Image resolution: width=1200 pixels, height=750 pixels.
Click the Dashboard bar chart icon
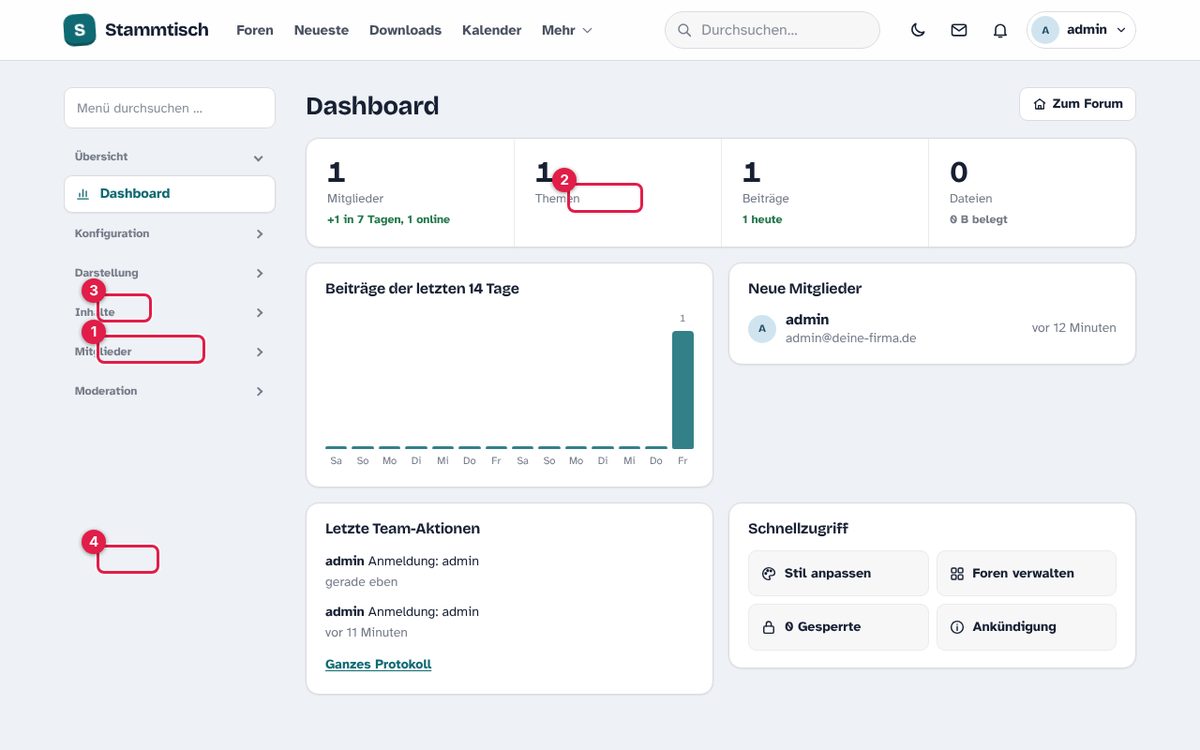(x=83, y=194)
